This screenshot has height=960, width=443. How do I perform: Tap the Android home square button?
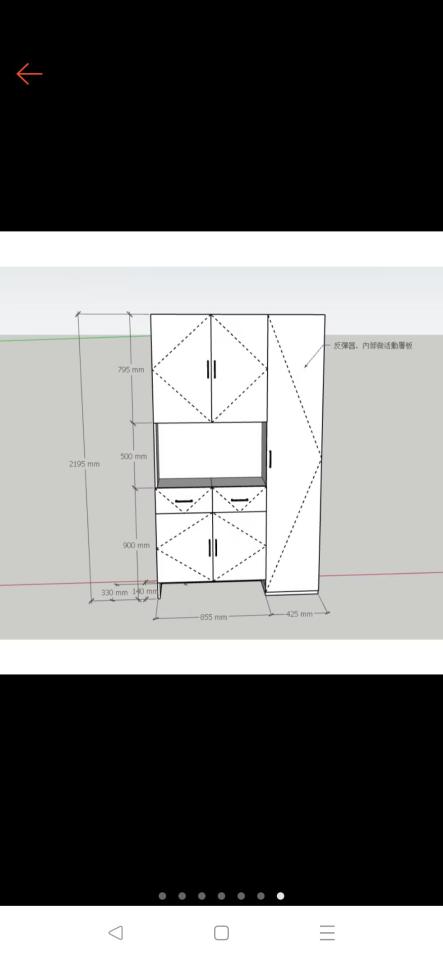point(222,932)
